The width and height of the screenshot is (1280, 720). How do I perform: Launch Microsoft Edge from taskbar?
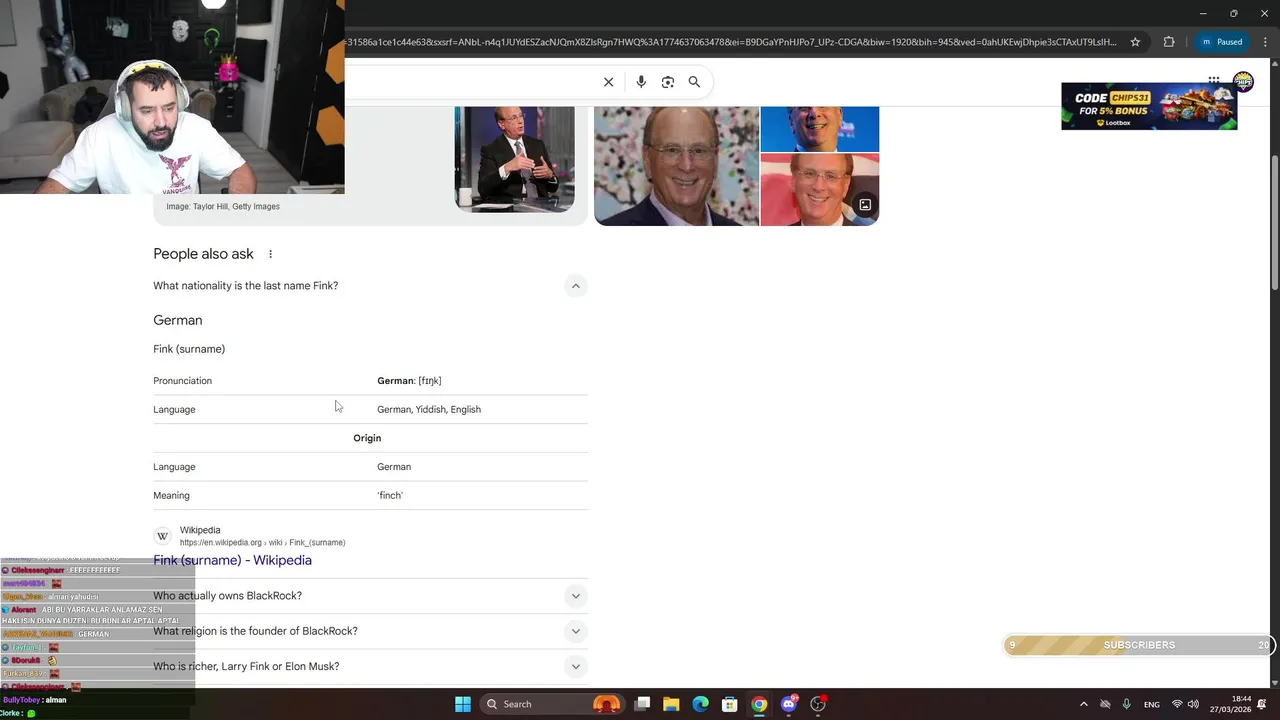[x=700, y=704]
